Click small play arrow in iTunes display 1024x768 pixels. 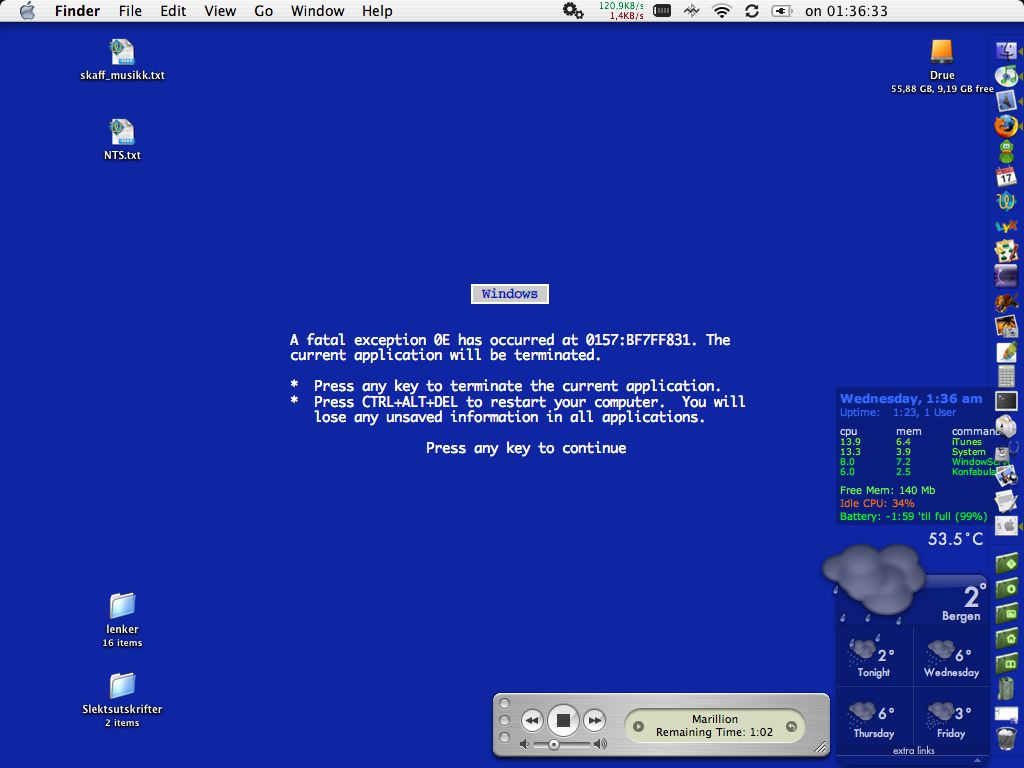[638, 726]
